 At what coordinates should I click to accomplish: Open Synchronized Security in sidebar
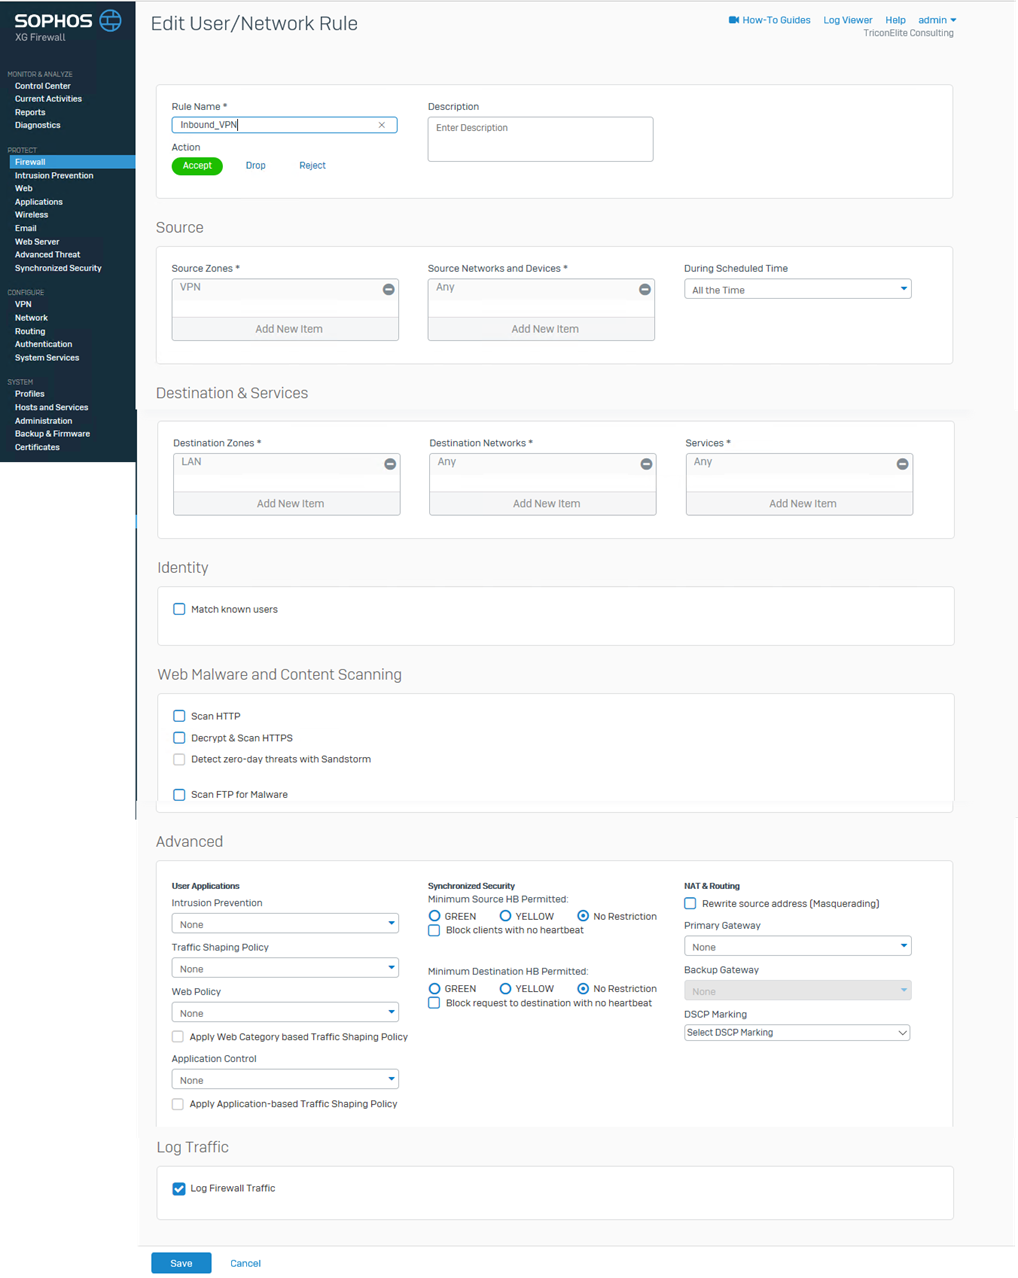pos(58,268)
